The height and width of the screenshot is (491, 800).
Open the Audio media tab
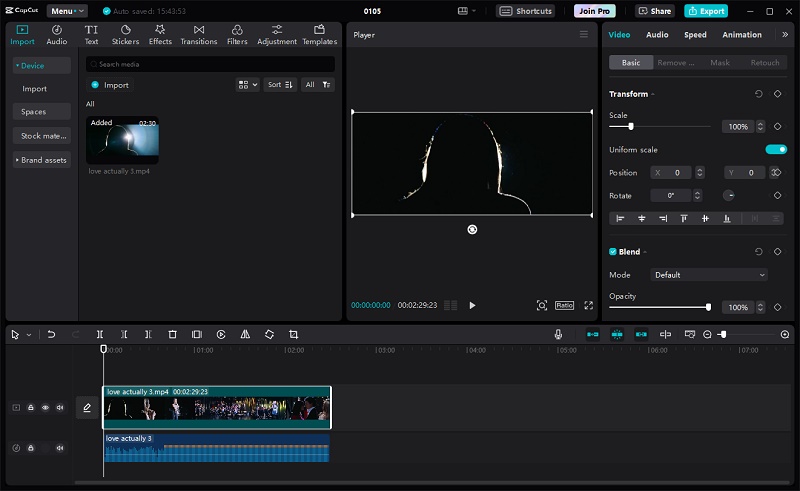(x=57, y=35)
